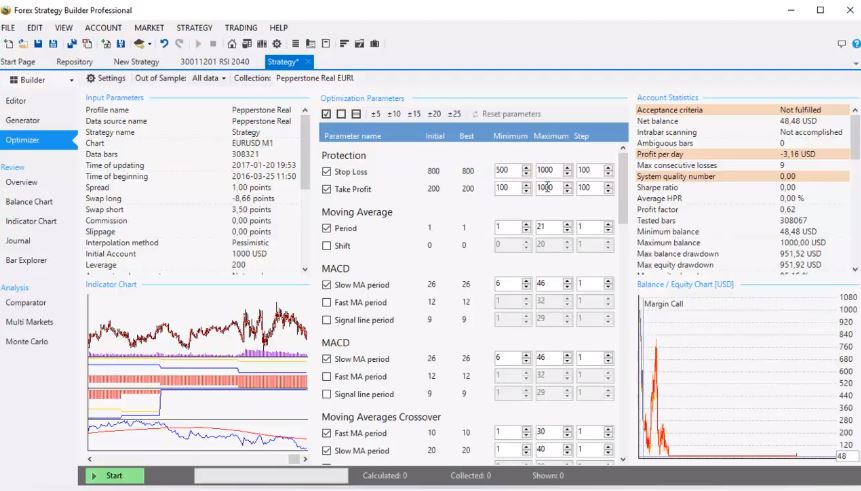This screenshot has width=861, height=491.
Task: Click the green Start button
Action: point(115,476)
